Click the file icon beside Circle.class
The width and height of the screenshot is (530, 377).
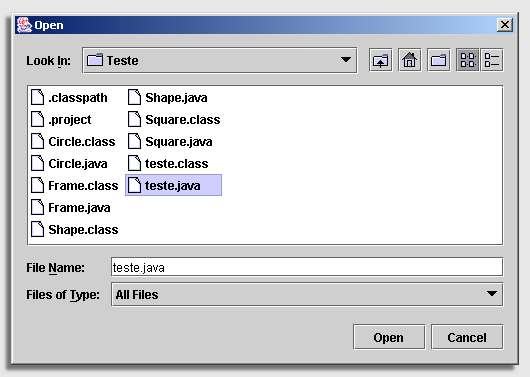pos(37,141)
